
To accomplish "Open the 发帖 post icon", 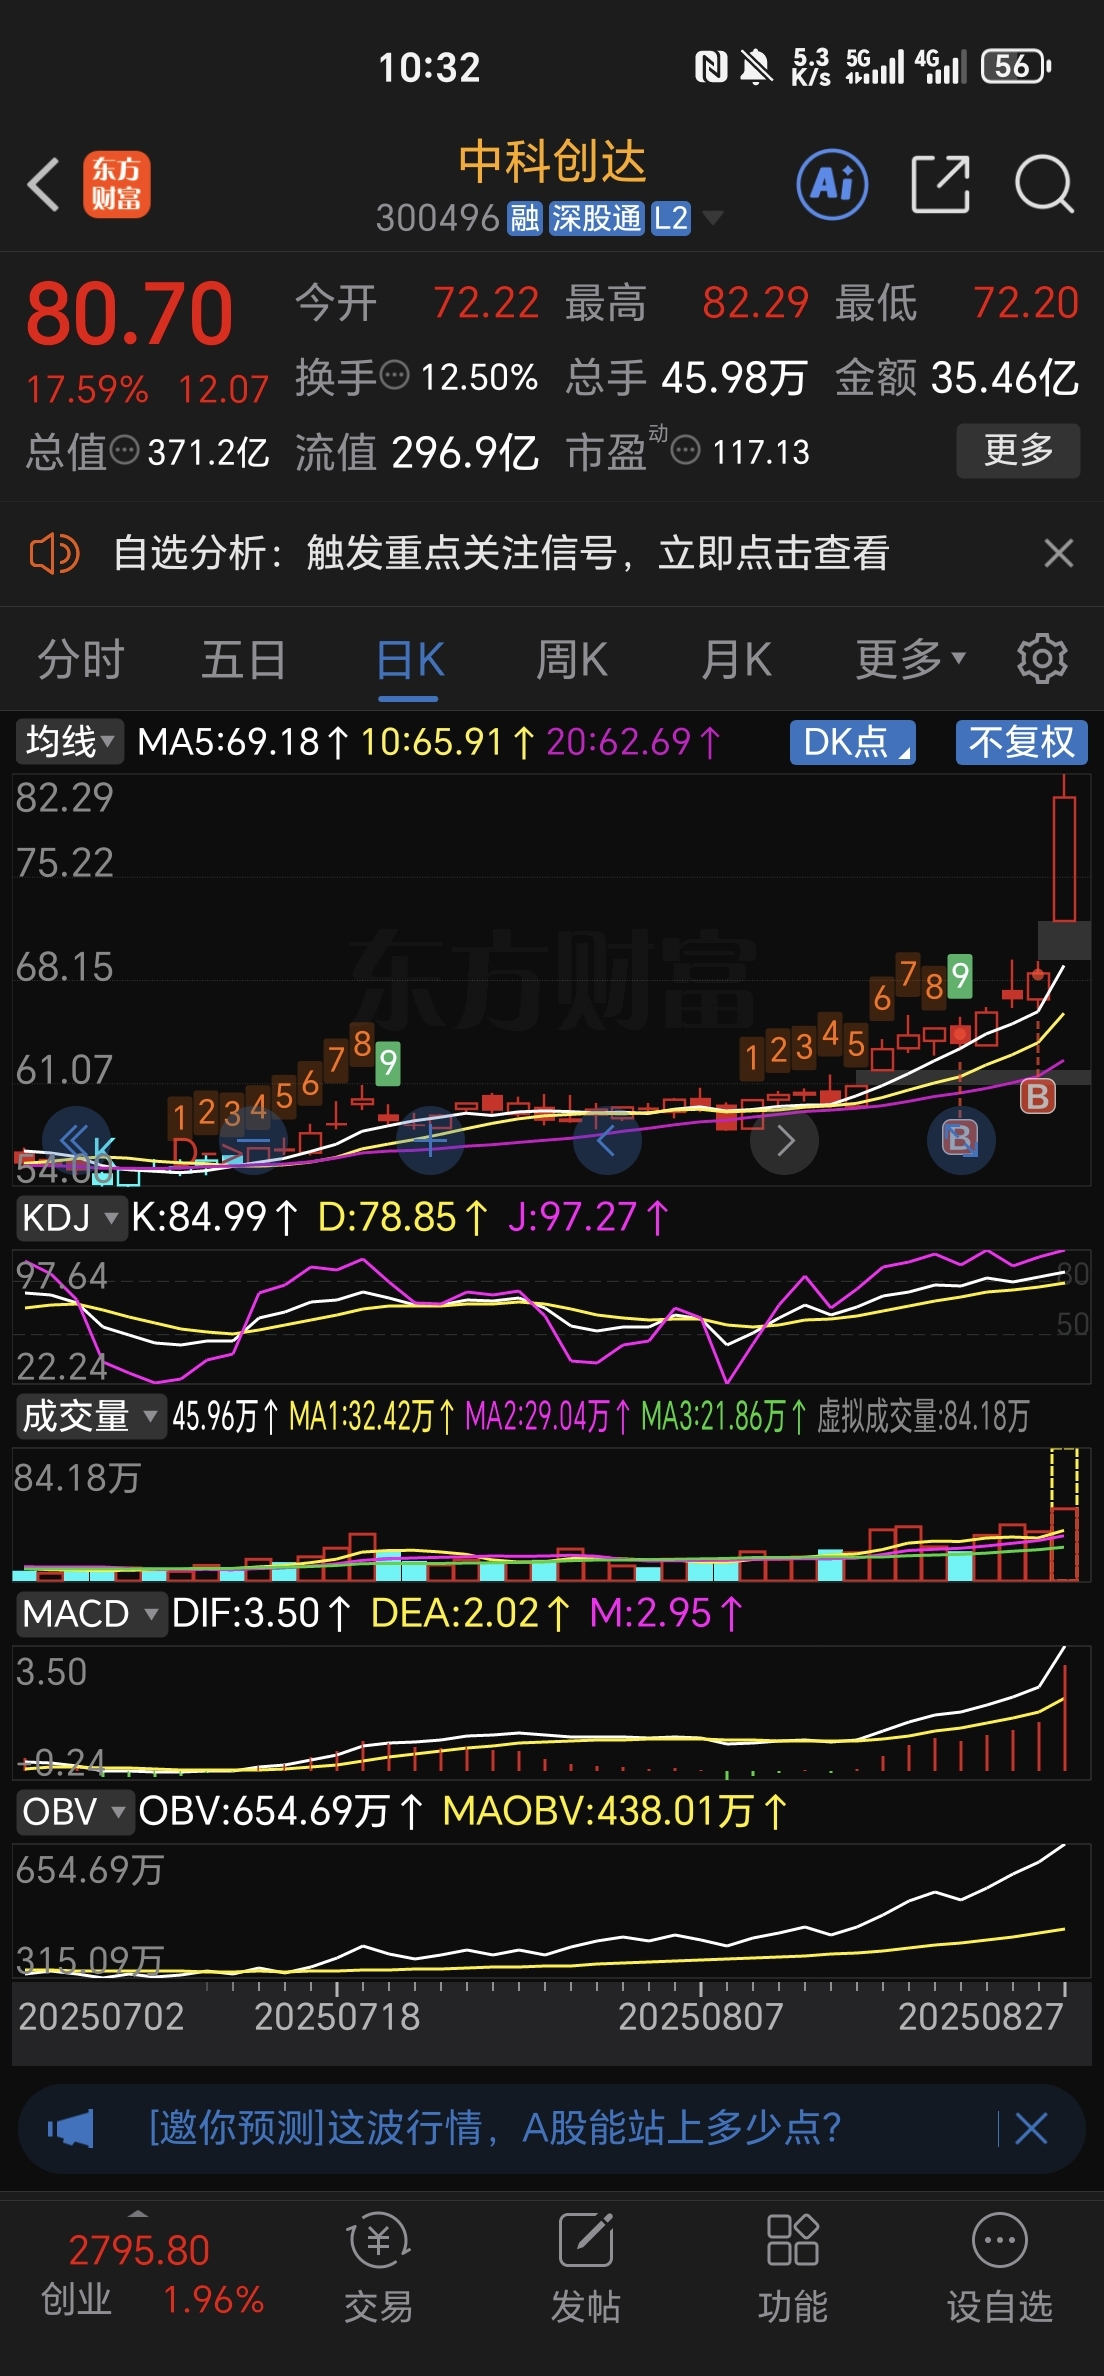I will click(586, 2270).
